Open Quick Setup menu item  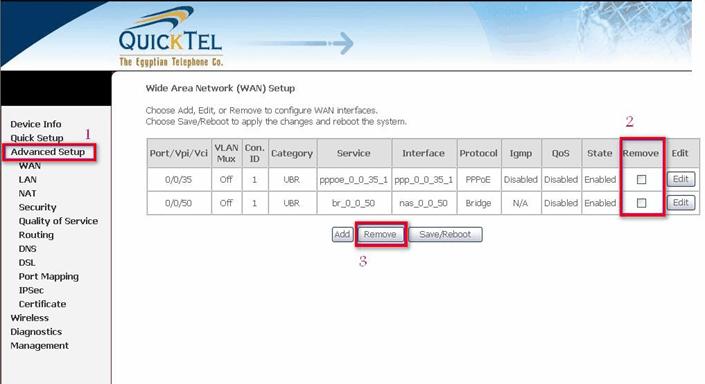37,138
